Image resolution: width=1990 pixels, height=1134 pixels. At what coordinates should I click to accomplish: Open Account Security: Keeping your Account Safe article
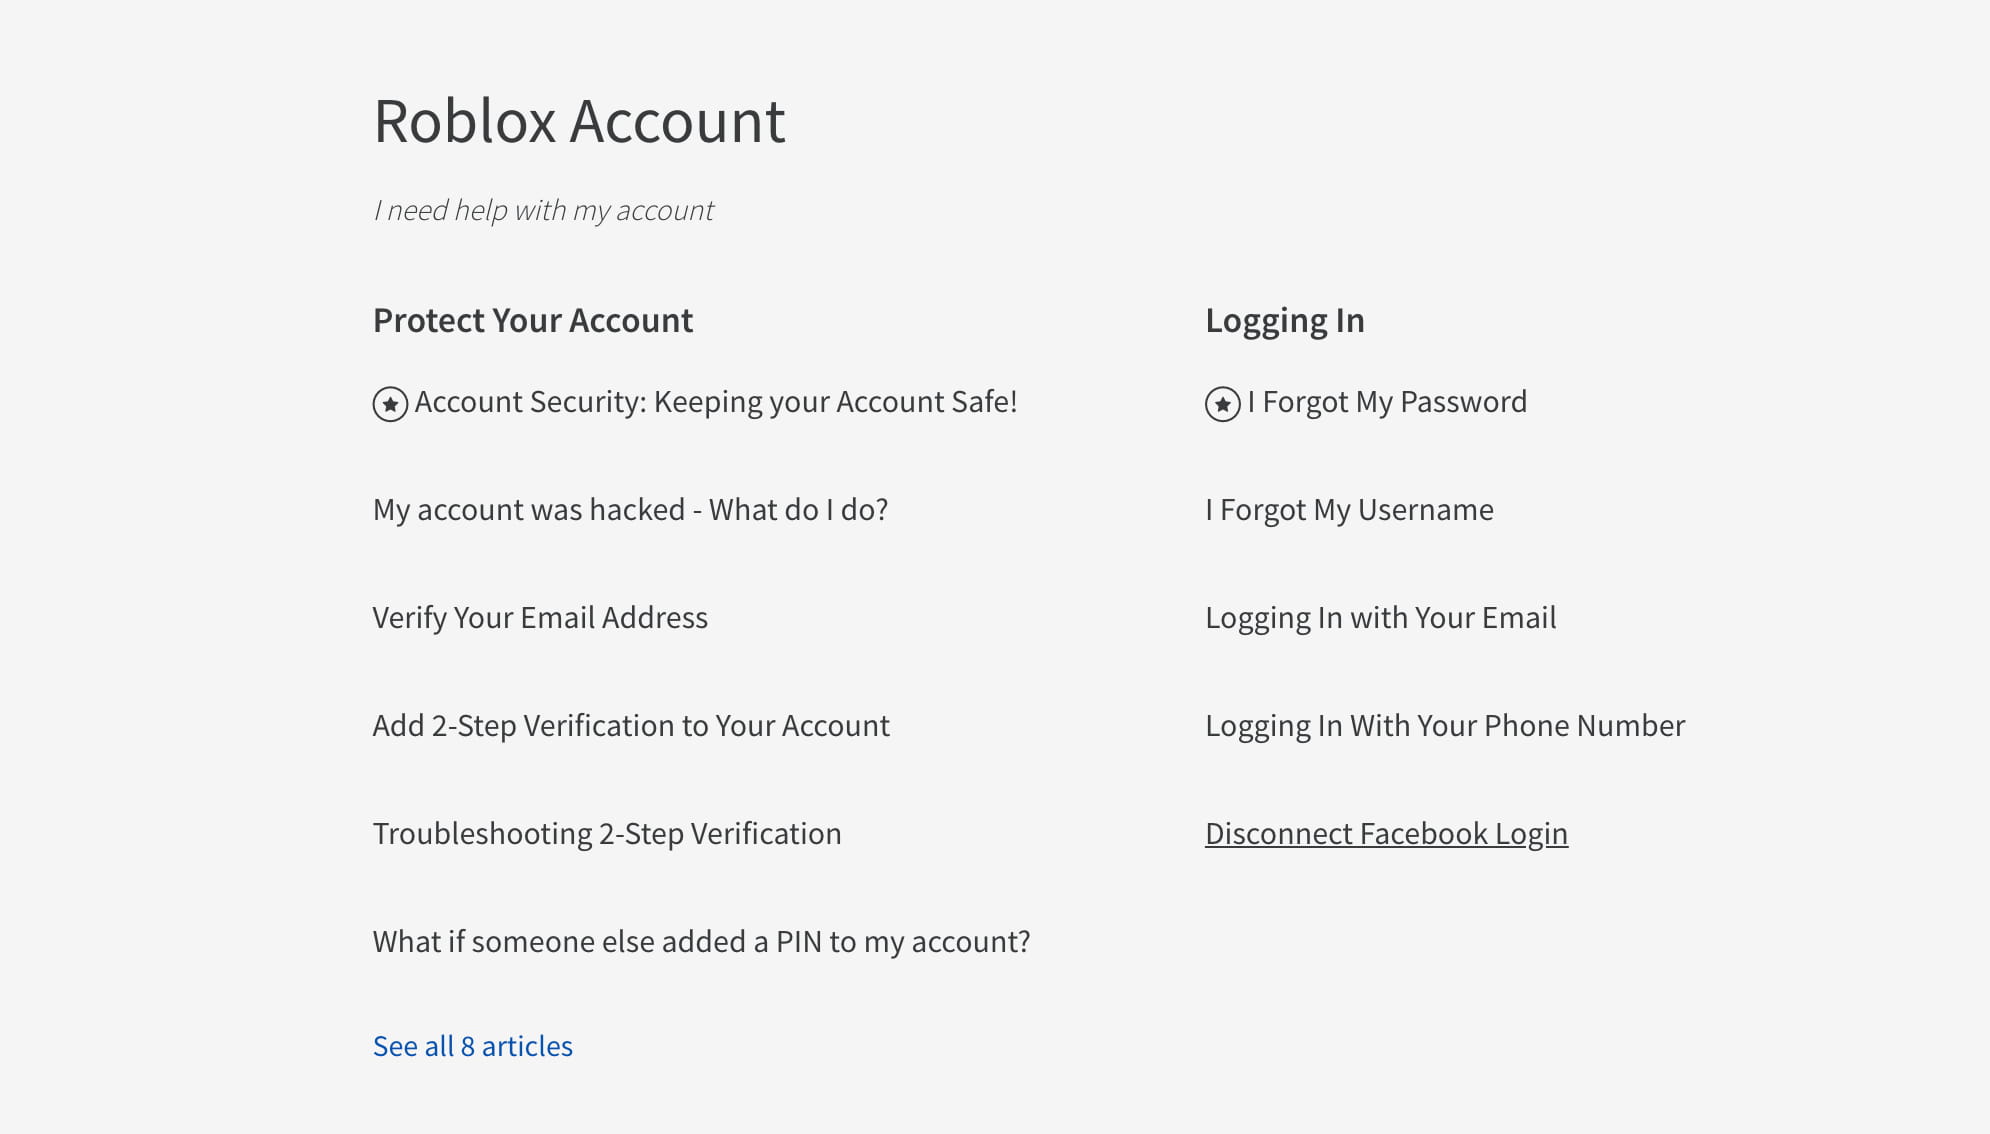(x=715, y=402)
